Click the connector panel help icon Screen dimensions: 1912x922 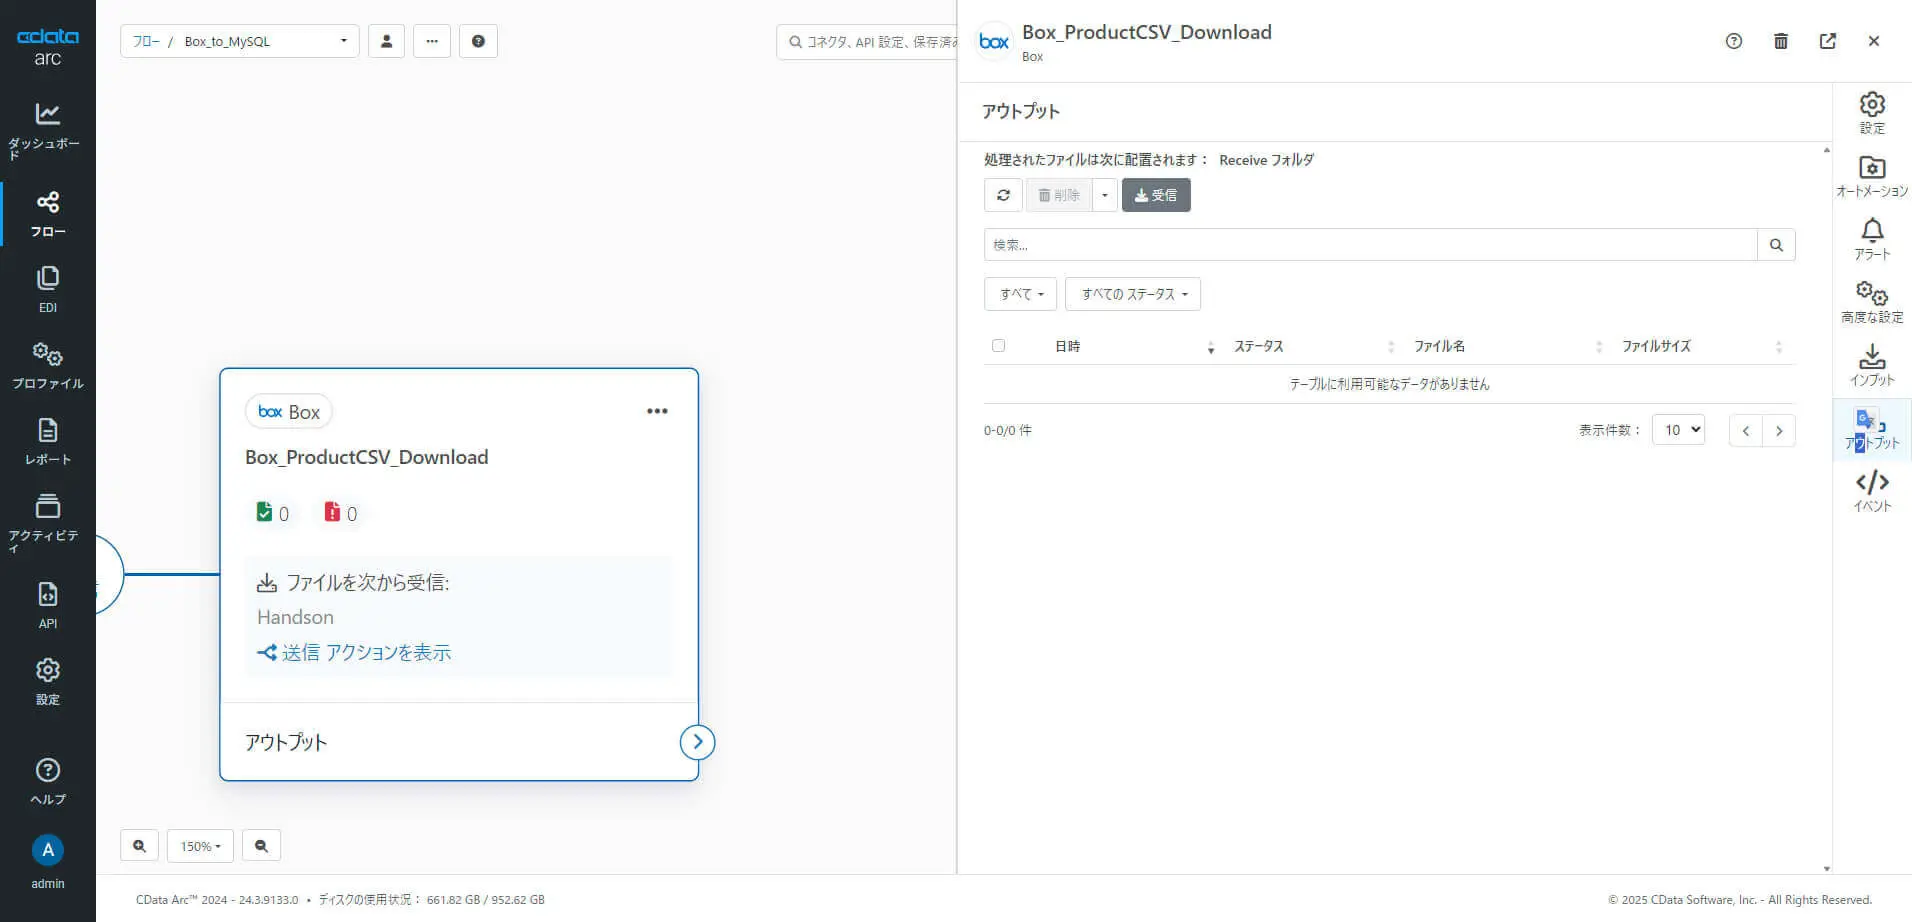[x=1734, y=41]
